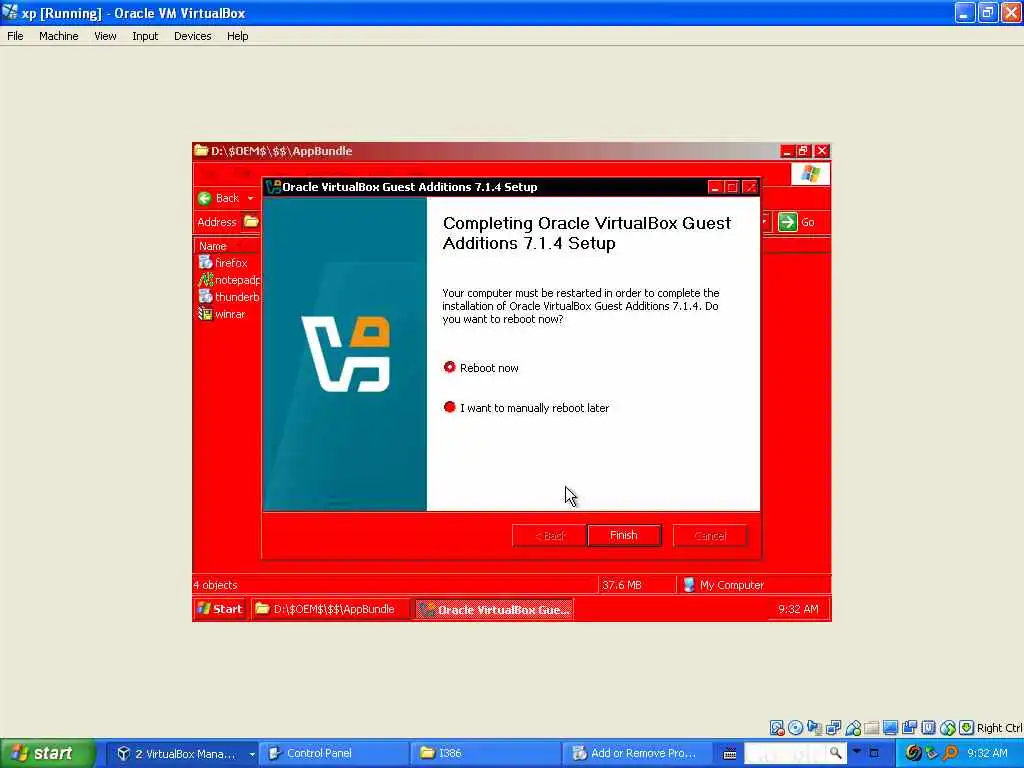Click the network connection tray icon
The width and height of the screenshot is (1024, 768).
[x=933, y=754]
